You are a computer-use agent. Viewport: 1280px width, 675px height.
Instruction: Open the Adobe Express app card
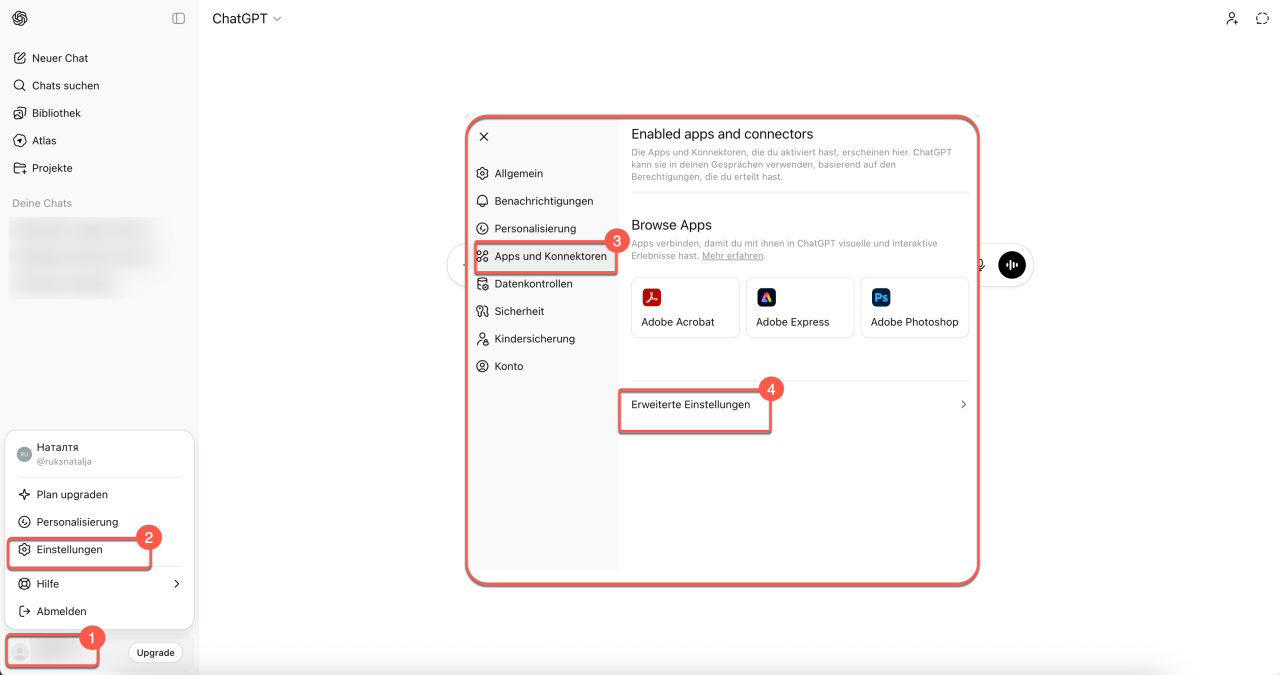pyautogui.click(x=800, y=307)
